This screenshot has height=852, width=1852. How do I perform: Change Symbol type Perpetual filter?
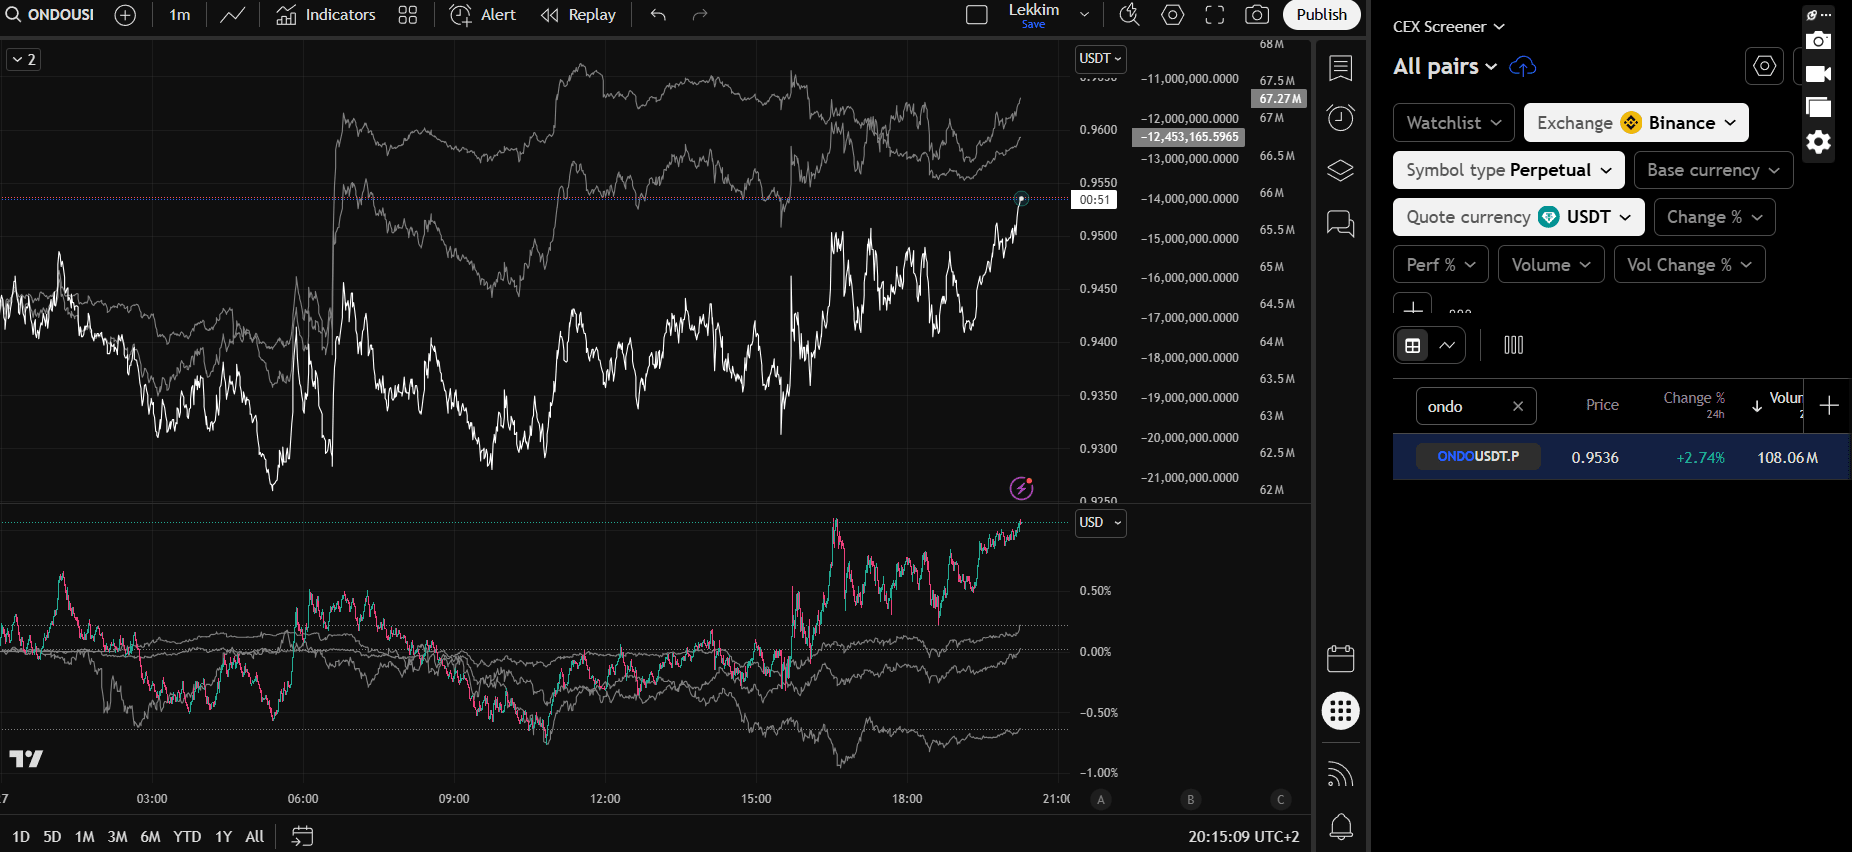point(1508,170)
